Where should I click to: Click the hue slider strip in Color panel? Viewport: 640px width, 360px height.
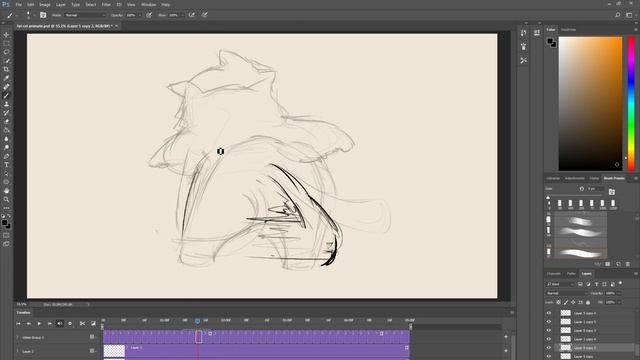point(631,103)
